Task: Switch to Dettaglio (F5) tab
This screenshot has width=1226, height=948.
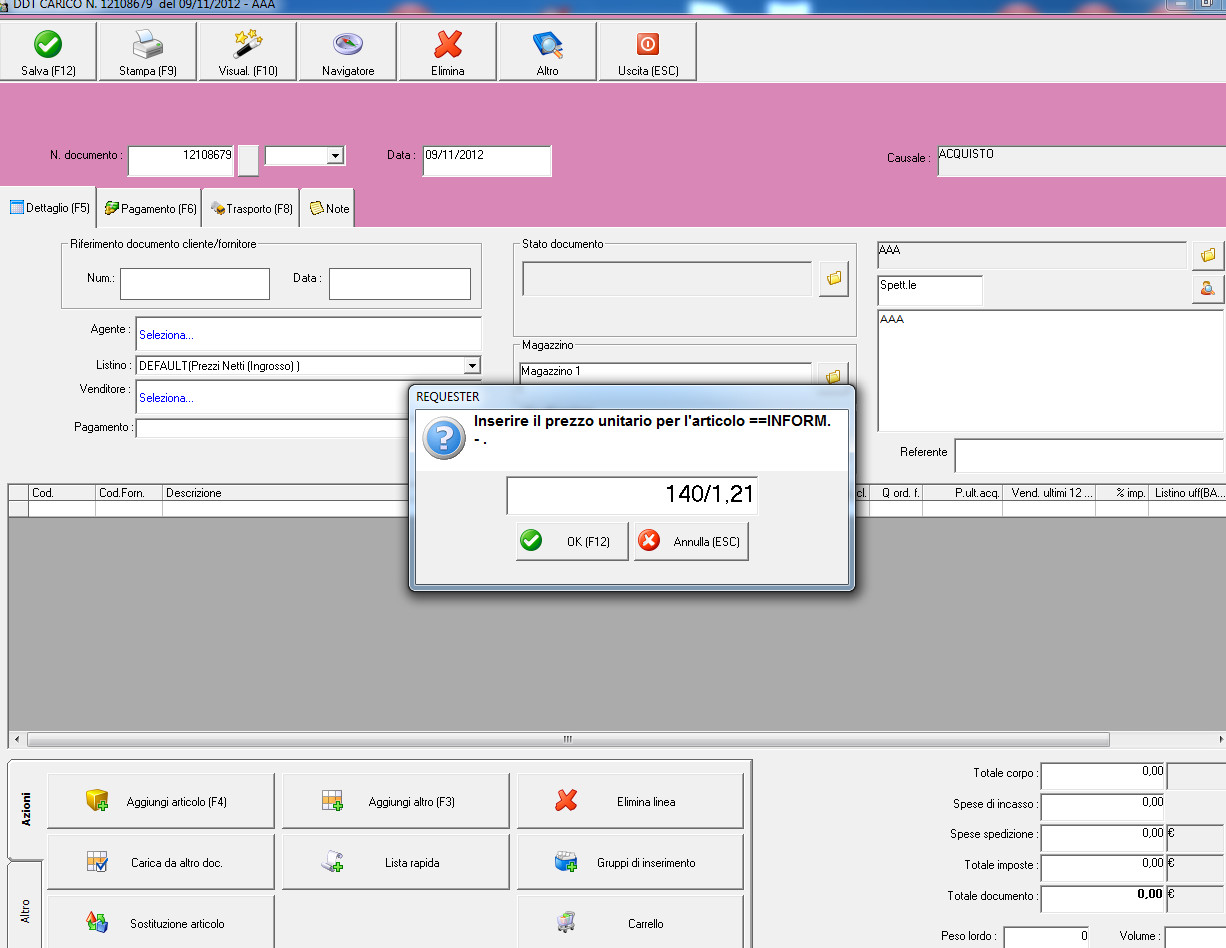Action: coord(49,208)
